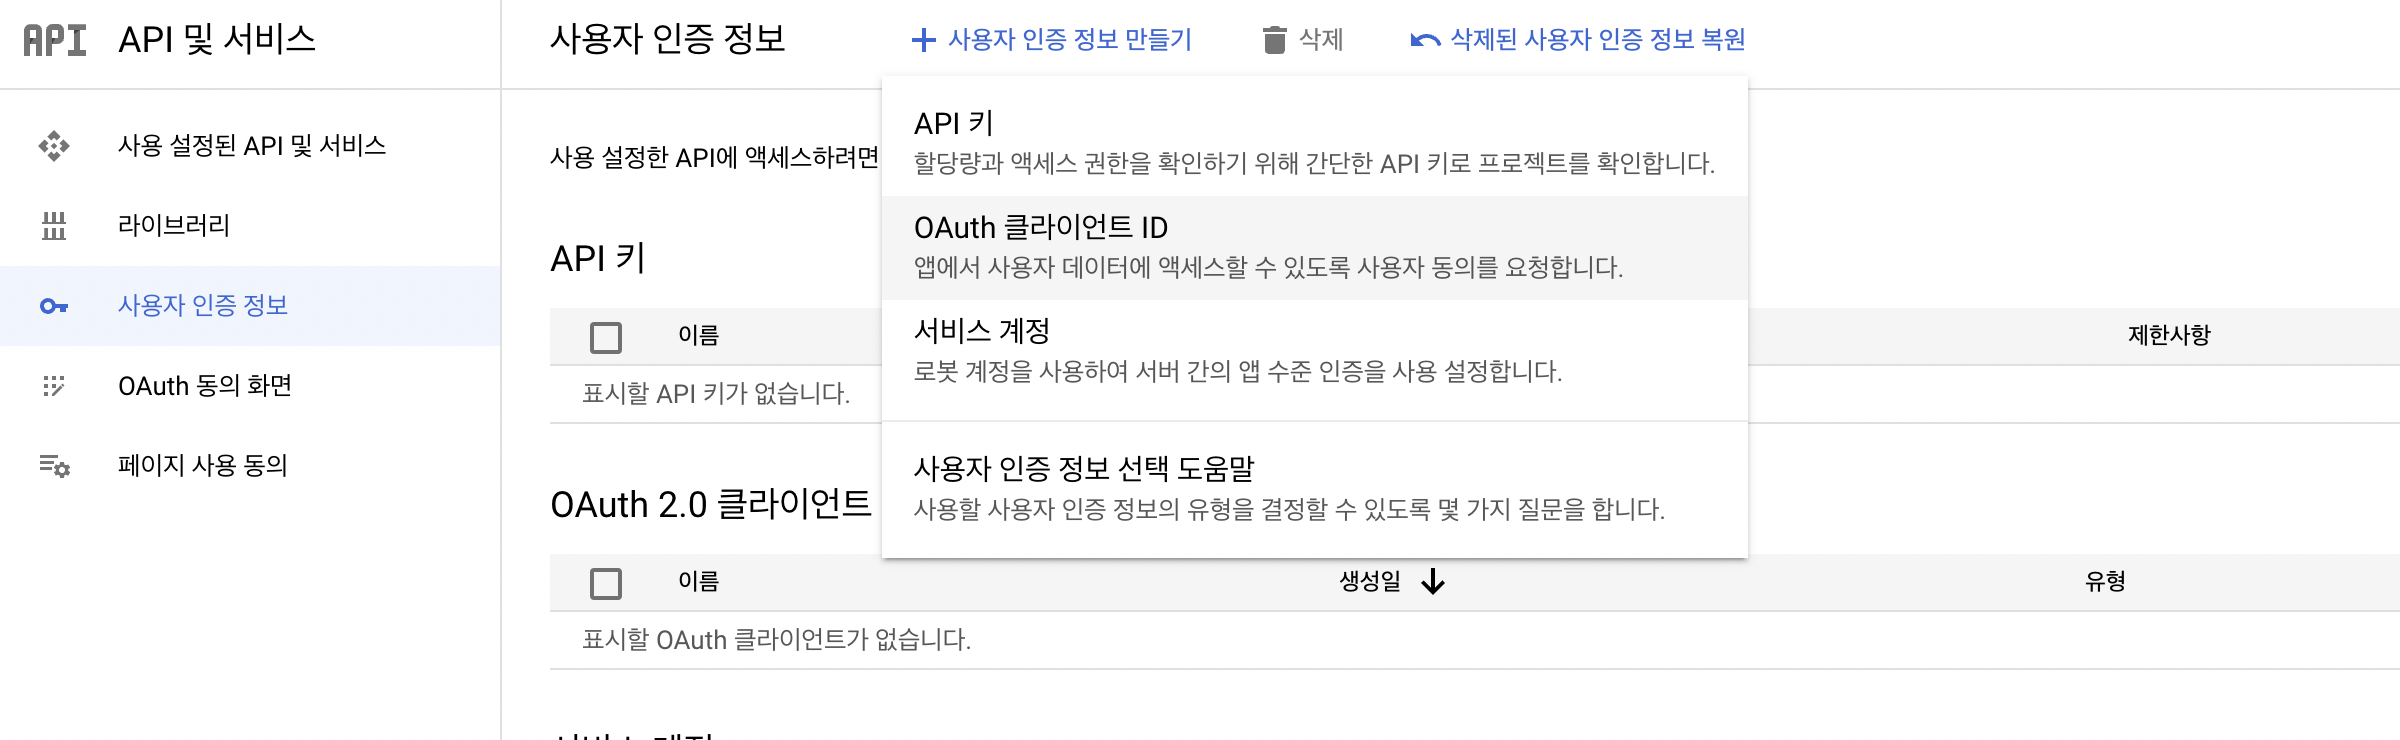
Task: Click the text 표시할 API 키가 없습니다.
Action: point(716,394)
